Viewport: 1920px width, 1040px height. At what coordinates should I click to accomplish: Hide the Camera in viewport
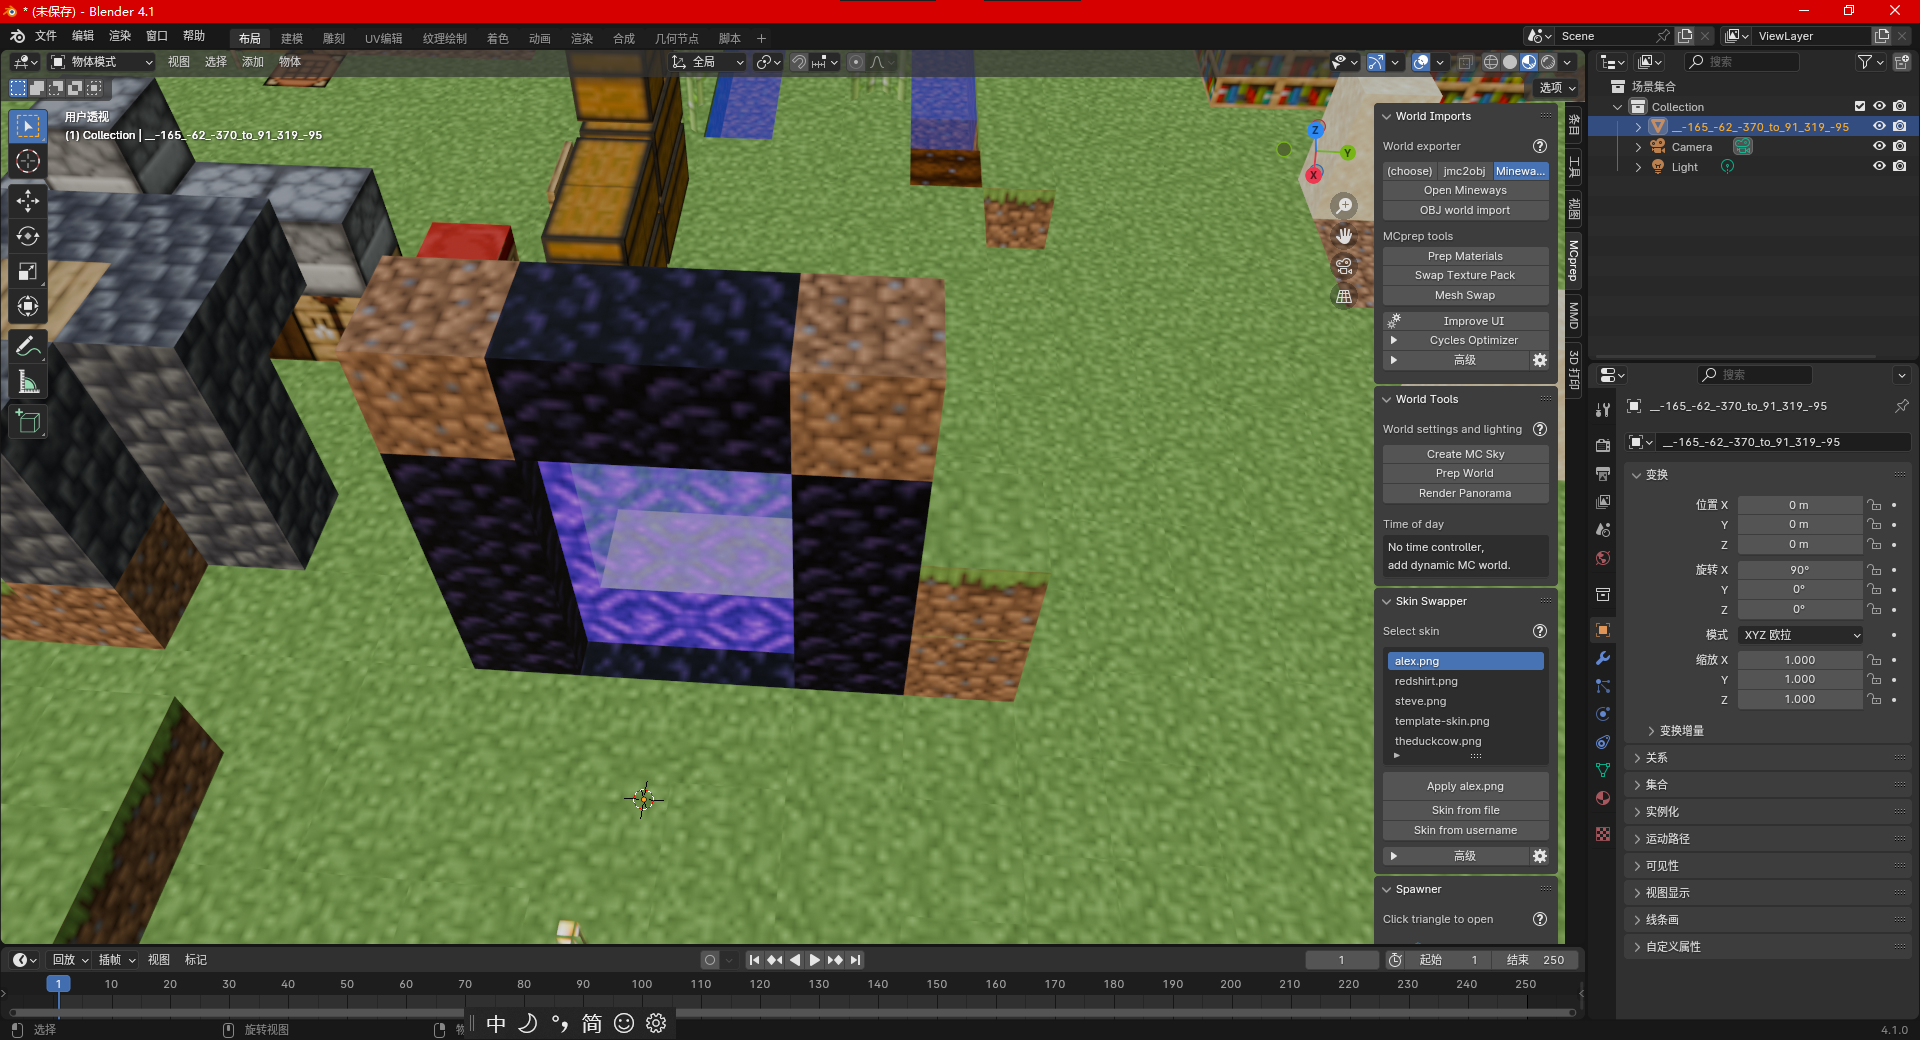click(x=1879, y=147)
